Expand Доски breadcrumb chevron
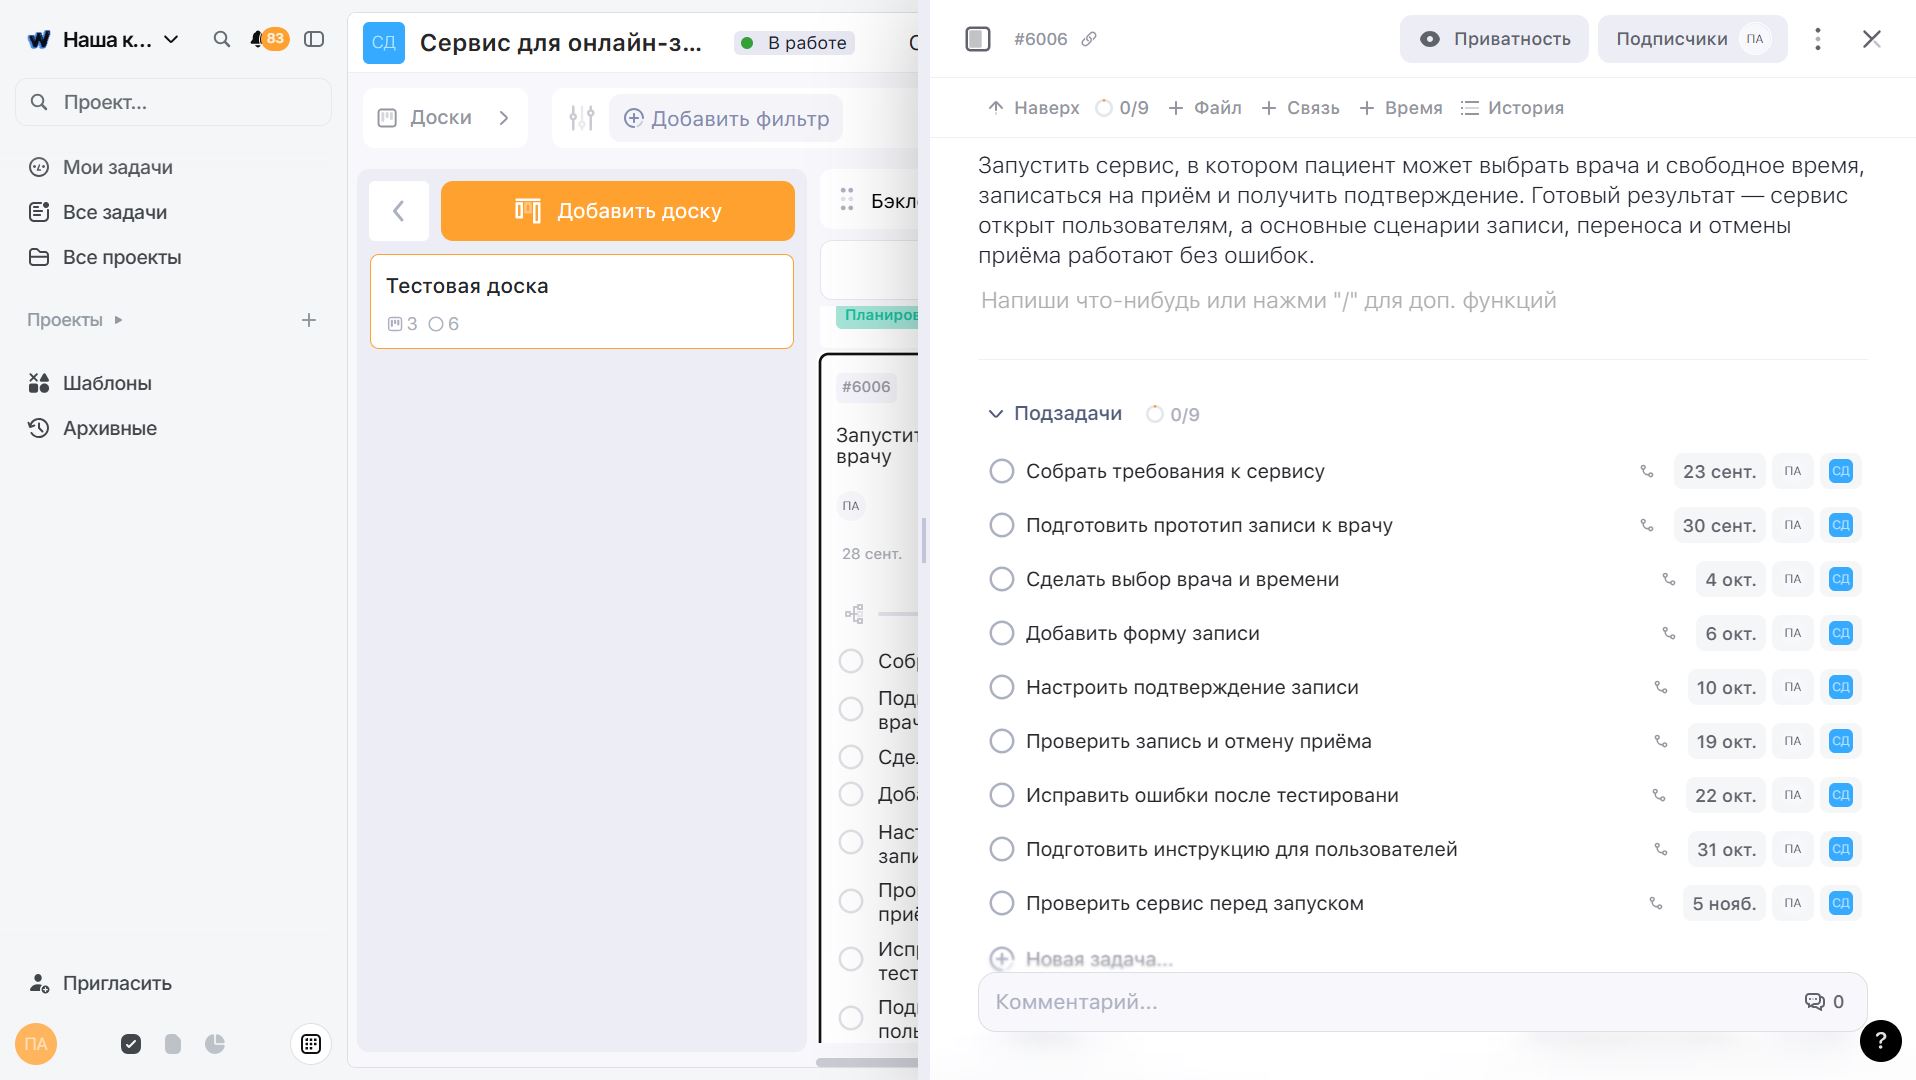The height and width of the screenshot is (1080, 1916). coord(504,118)
